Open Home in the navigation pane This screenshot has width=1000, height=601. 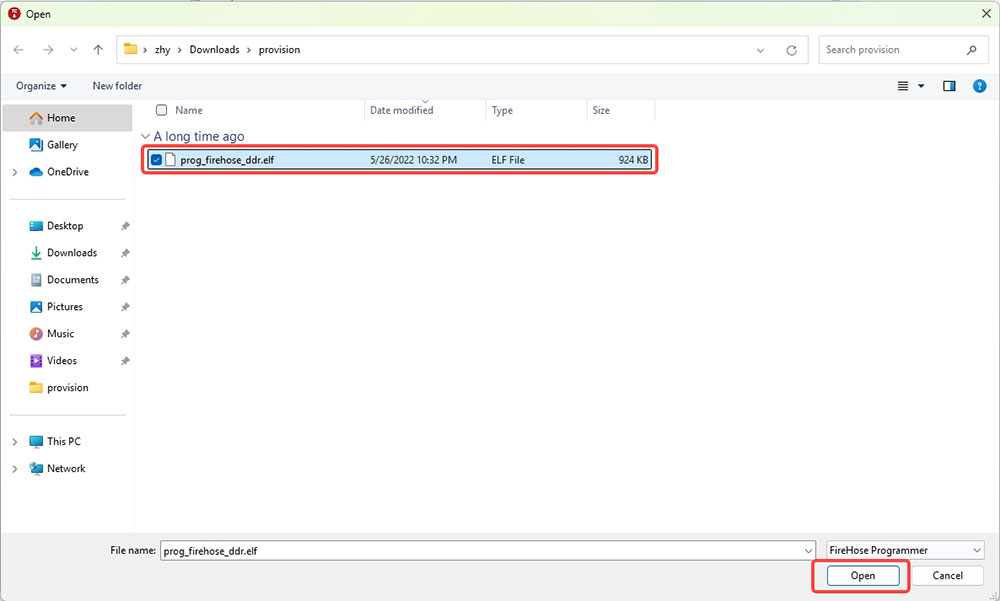68,118
